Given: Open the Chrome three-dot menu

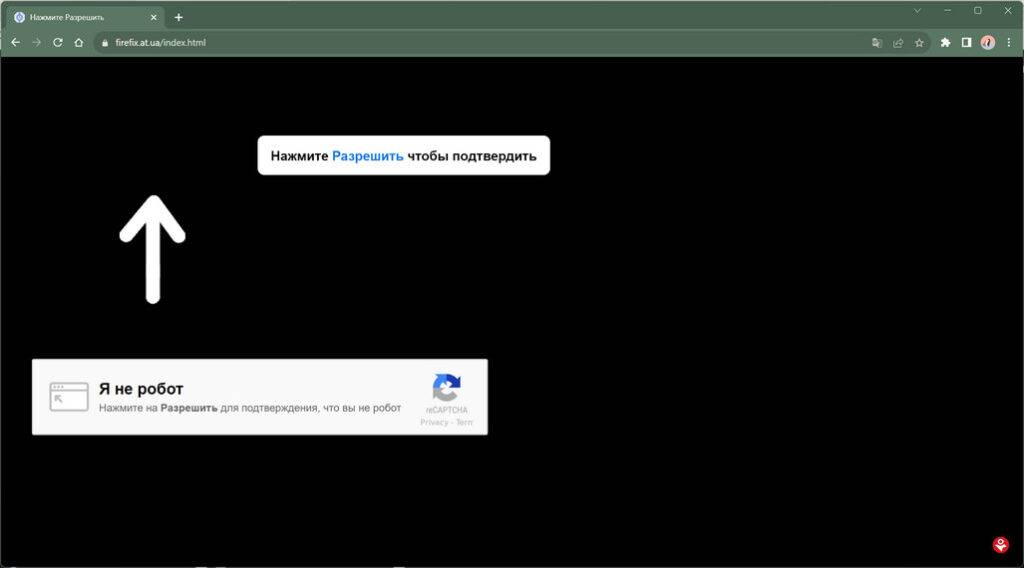Looking at the screenshot, I should coord(1008,42).
